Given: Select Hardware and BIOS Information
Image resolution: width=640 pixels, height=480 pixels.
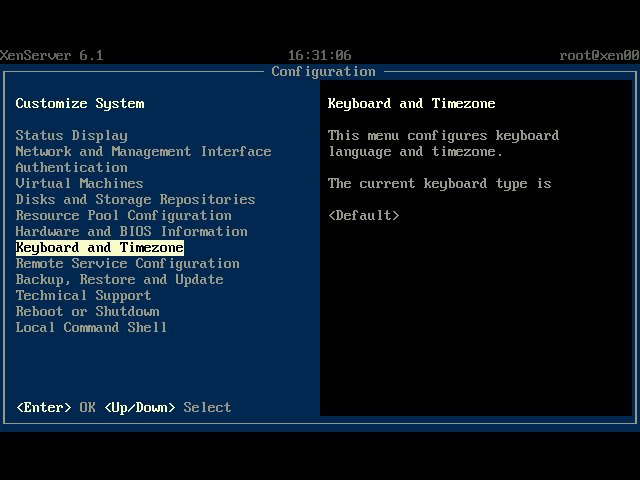Looking at the screenshot, I should point(131,231).
